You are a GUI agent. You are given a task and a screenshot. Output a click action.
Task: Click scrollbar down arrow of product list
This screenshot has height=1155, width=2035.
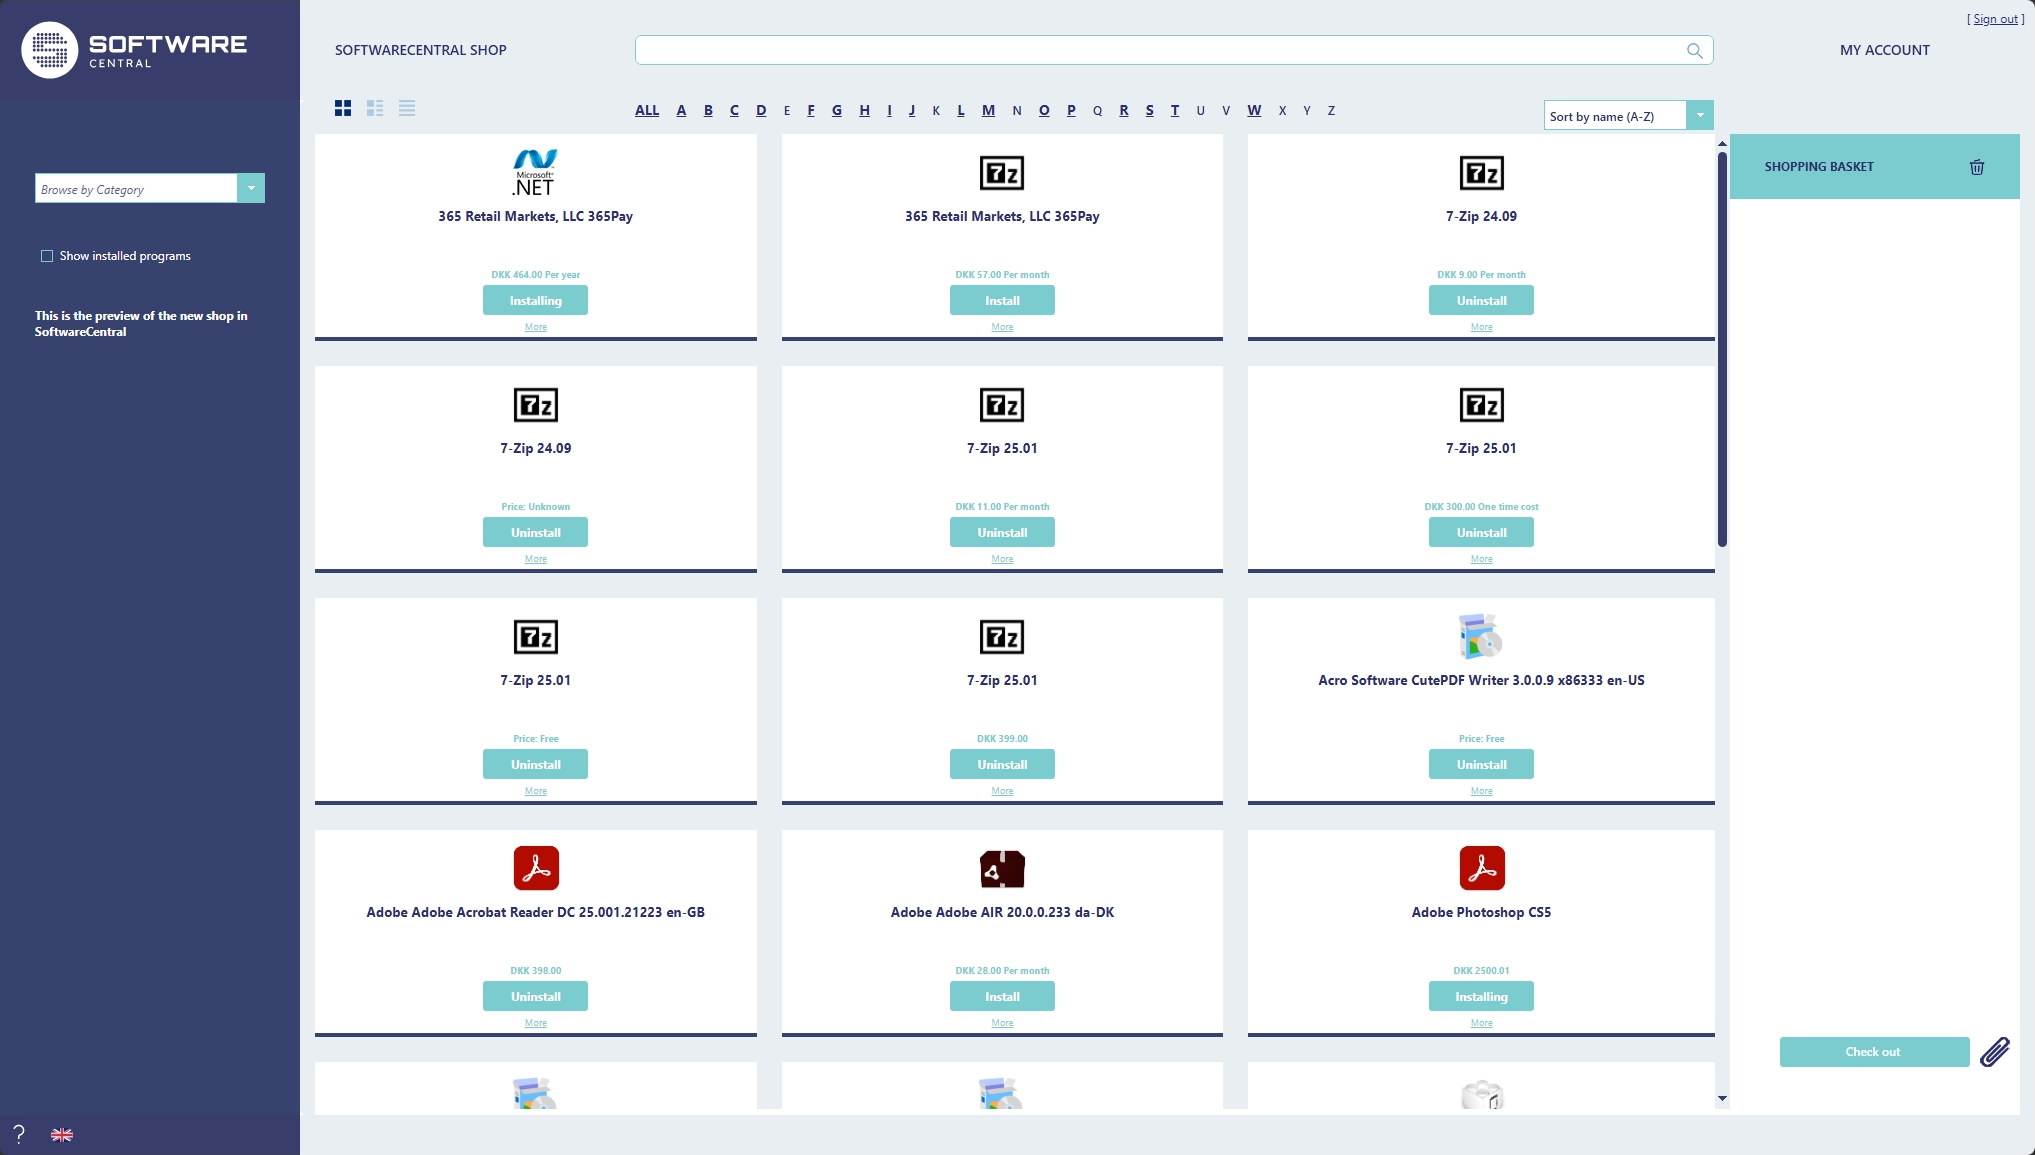tap(1722, 1098)
